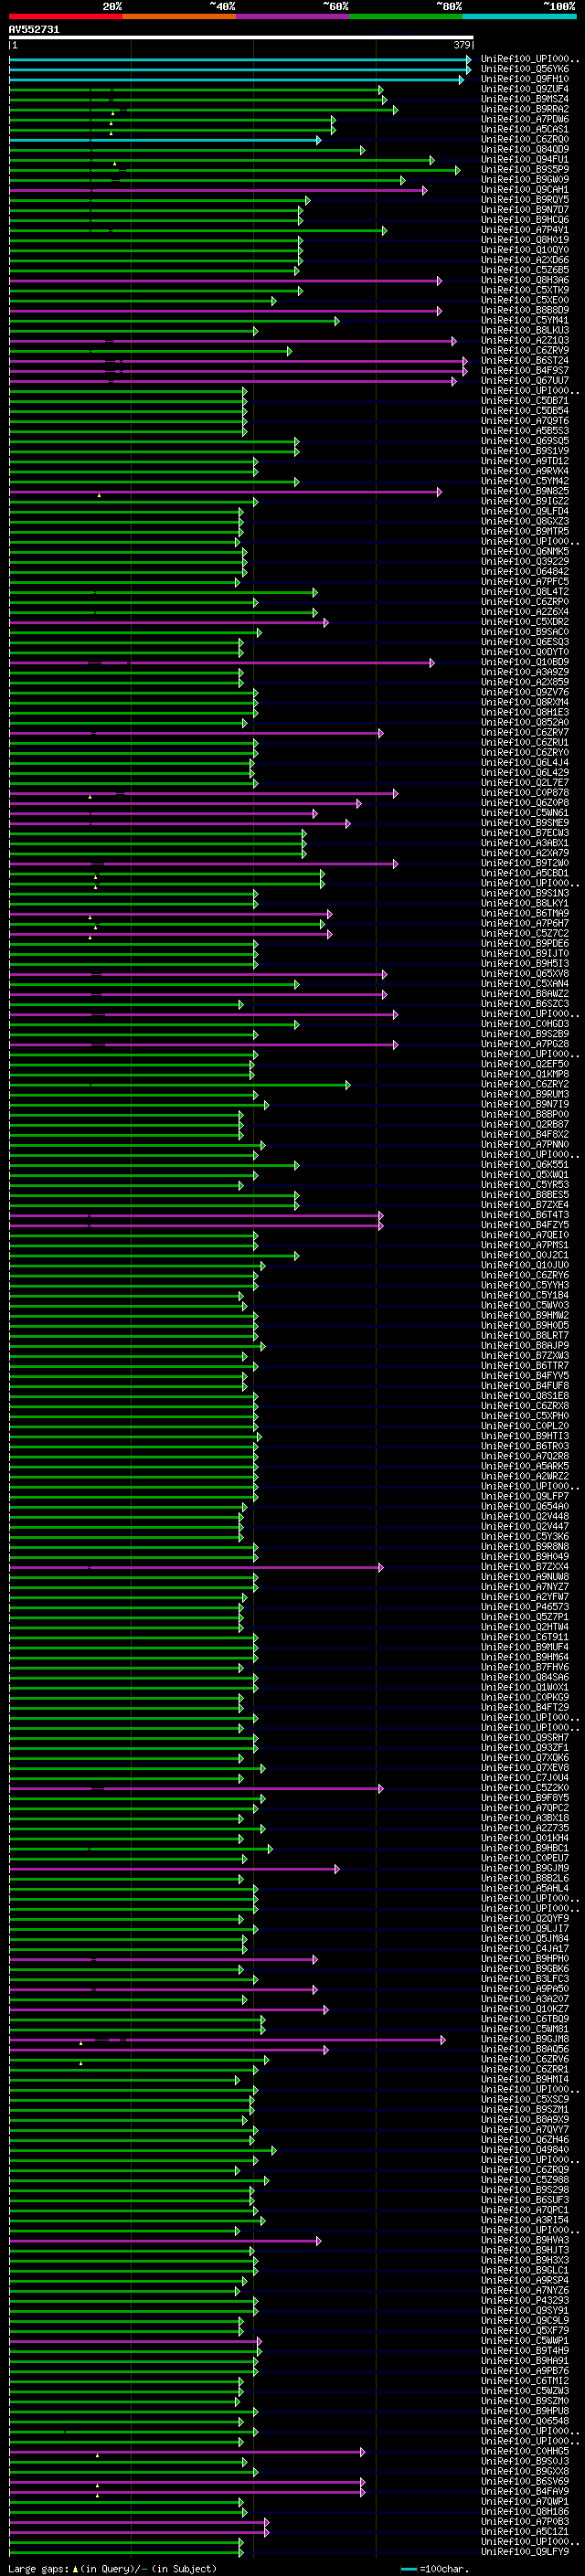
Task: Open hit UniRef100_A7PDW6
Action: tap(524, 119)
